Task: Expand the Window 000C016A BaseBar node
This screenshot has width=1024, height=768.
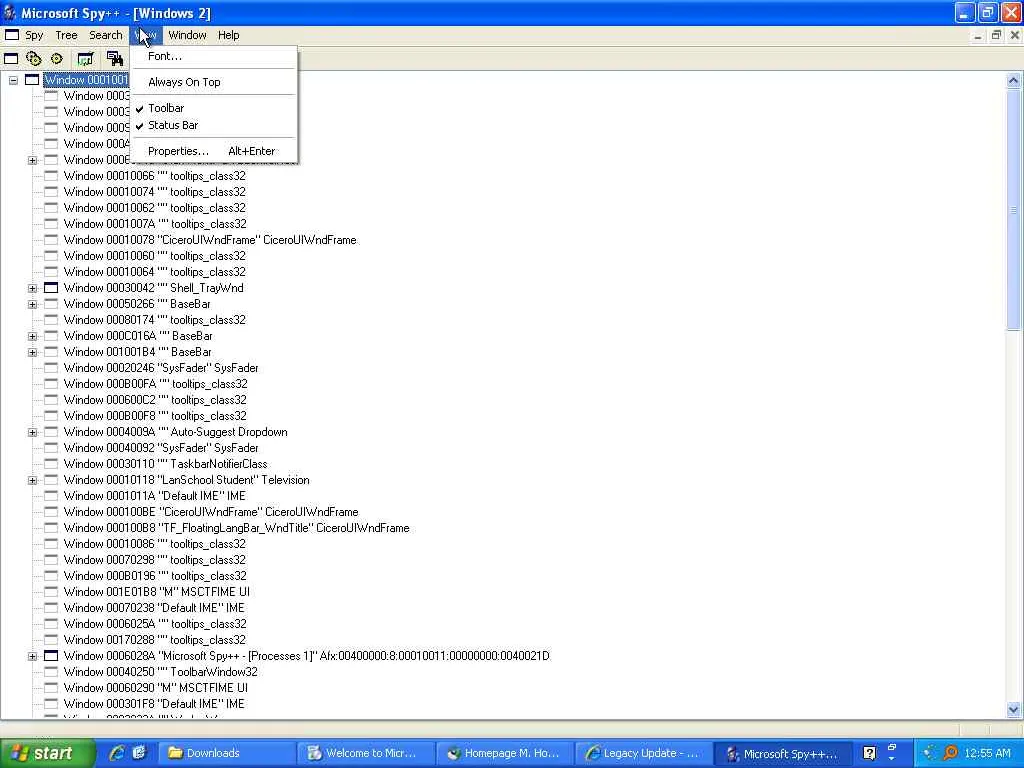Action: [33, 336]
